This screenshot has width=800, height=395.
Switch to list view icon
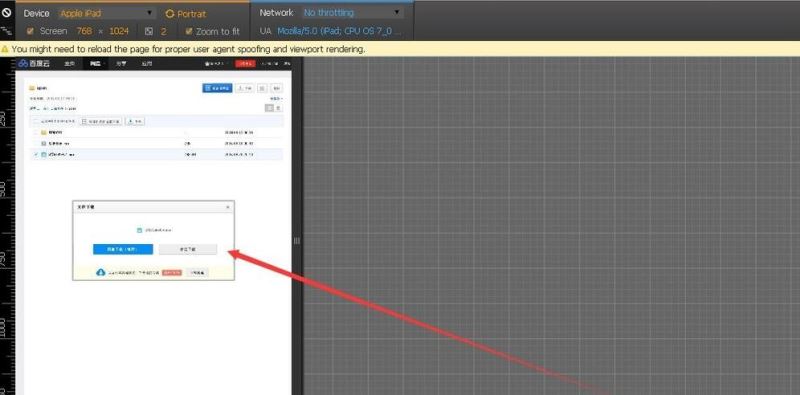pyautogui.click(x=269, y=108)
